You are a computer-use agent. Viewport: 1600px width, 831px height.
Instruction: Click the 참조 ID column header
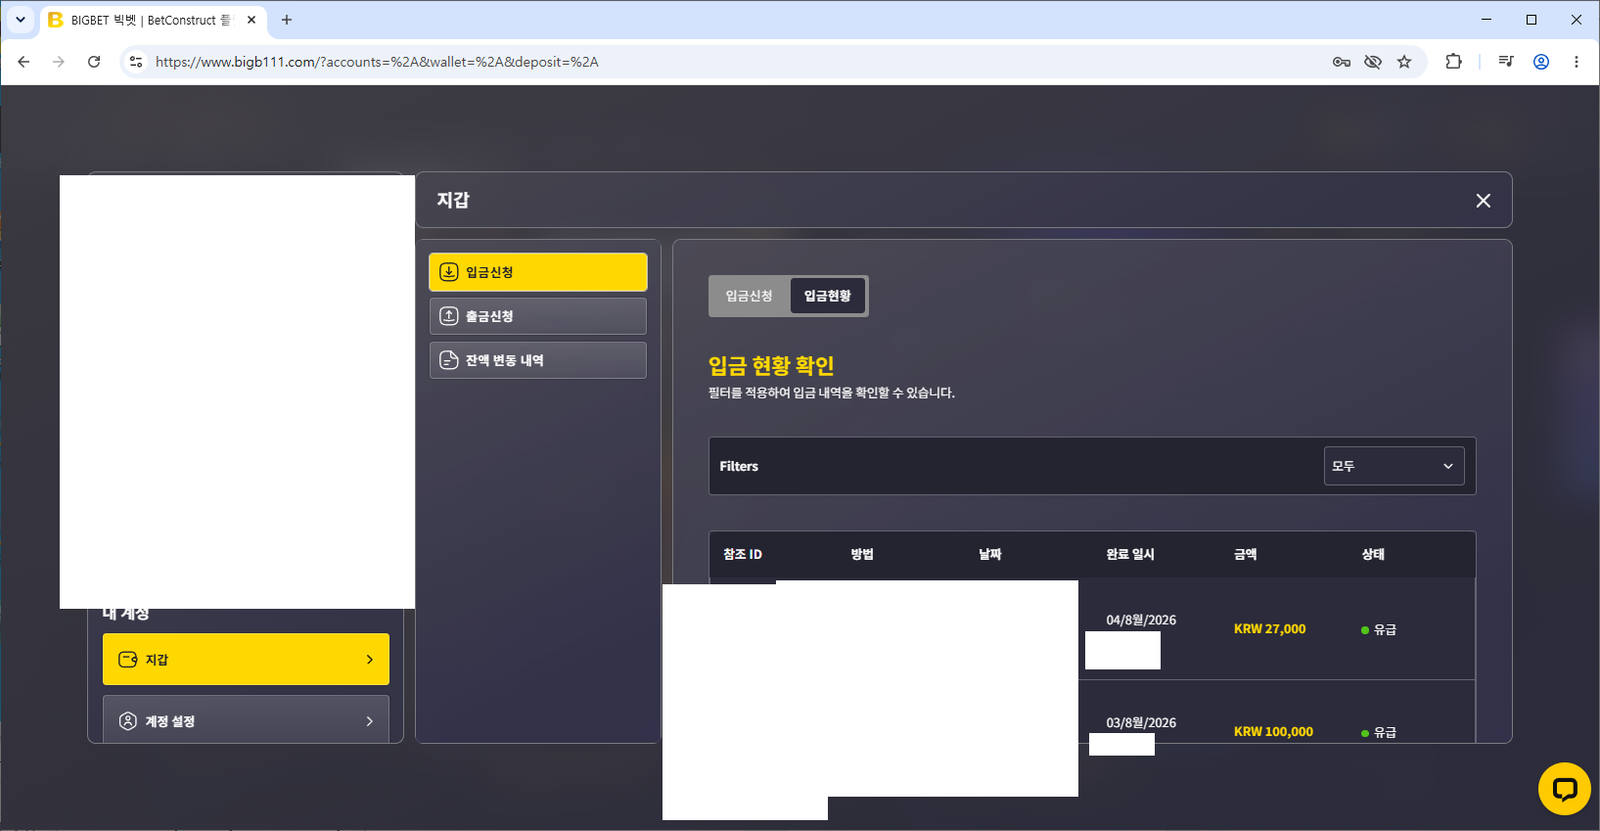pyautogui.click(x=742, y=554)
